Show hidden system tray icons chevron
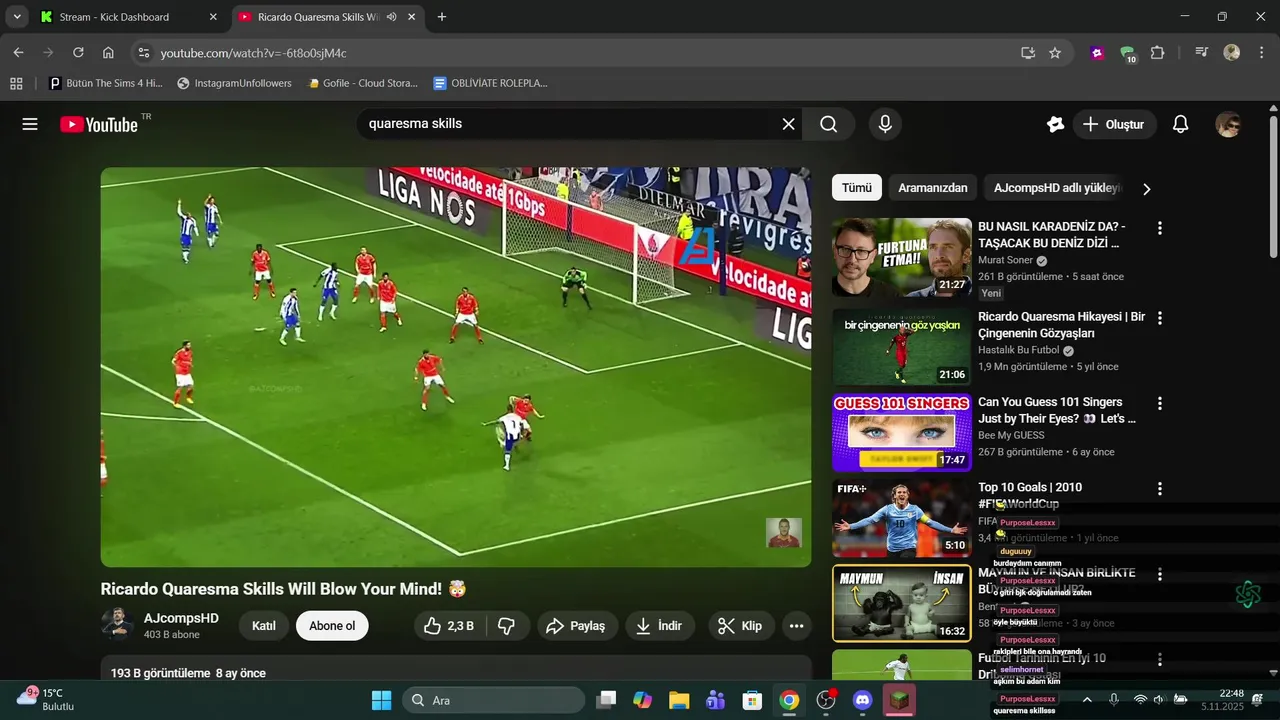This screenshot has width=1280, height=720. coord(1087,699)
